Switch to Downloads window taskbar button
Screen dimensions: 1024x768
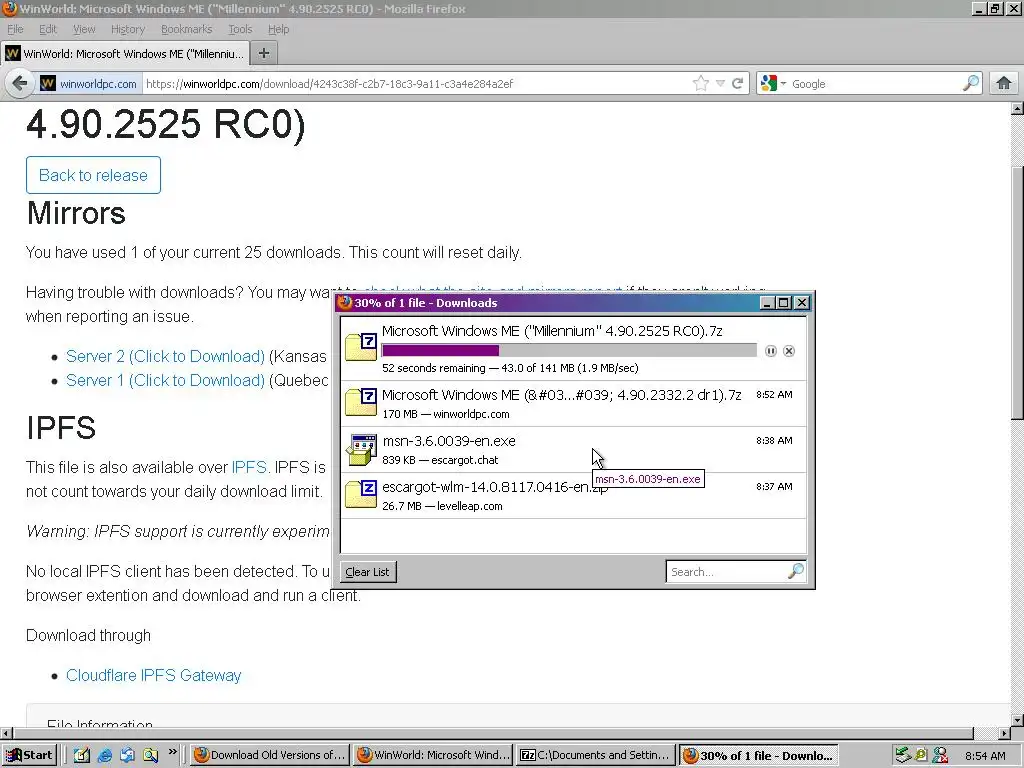(759, 755)
